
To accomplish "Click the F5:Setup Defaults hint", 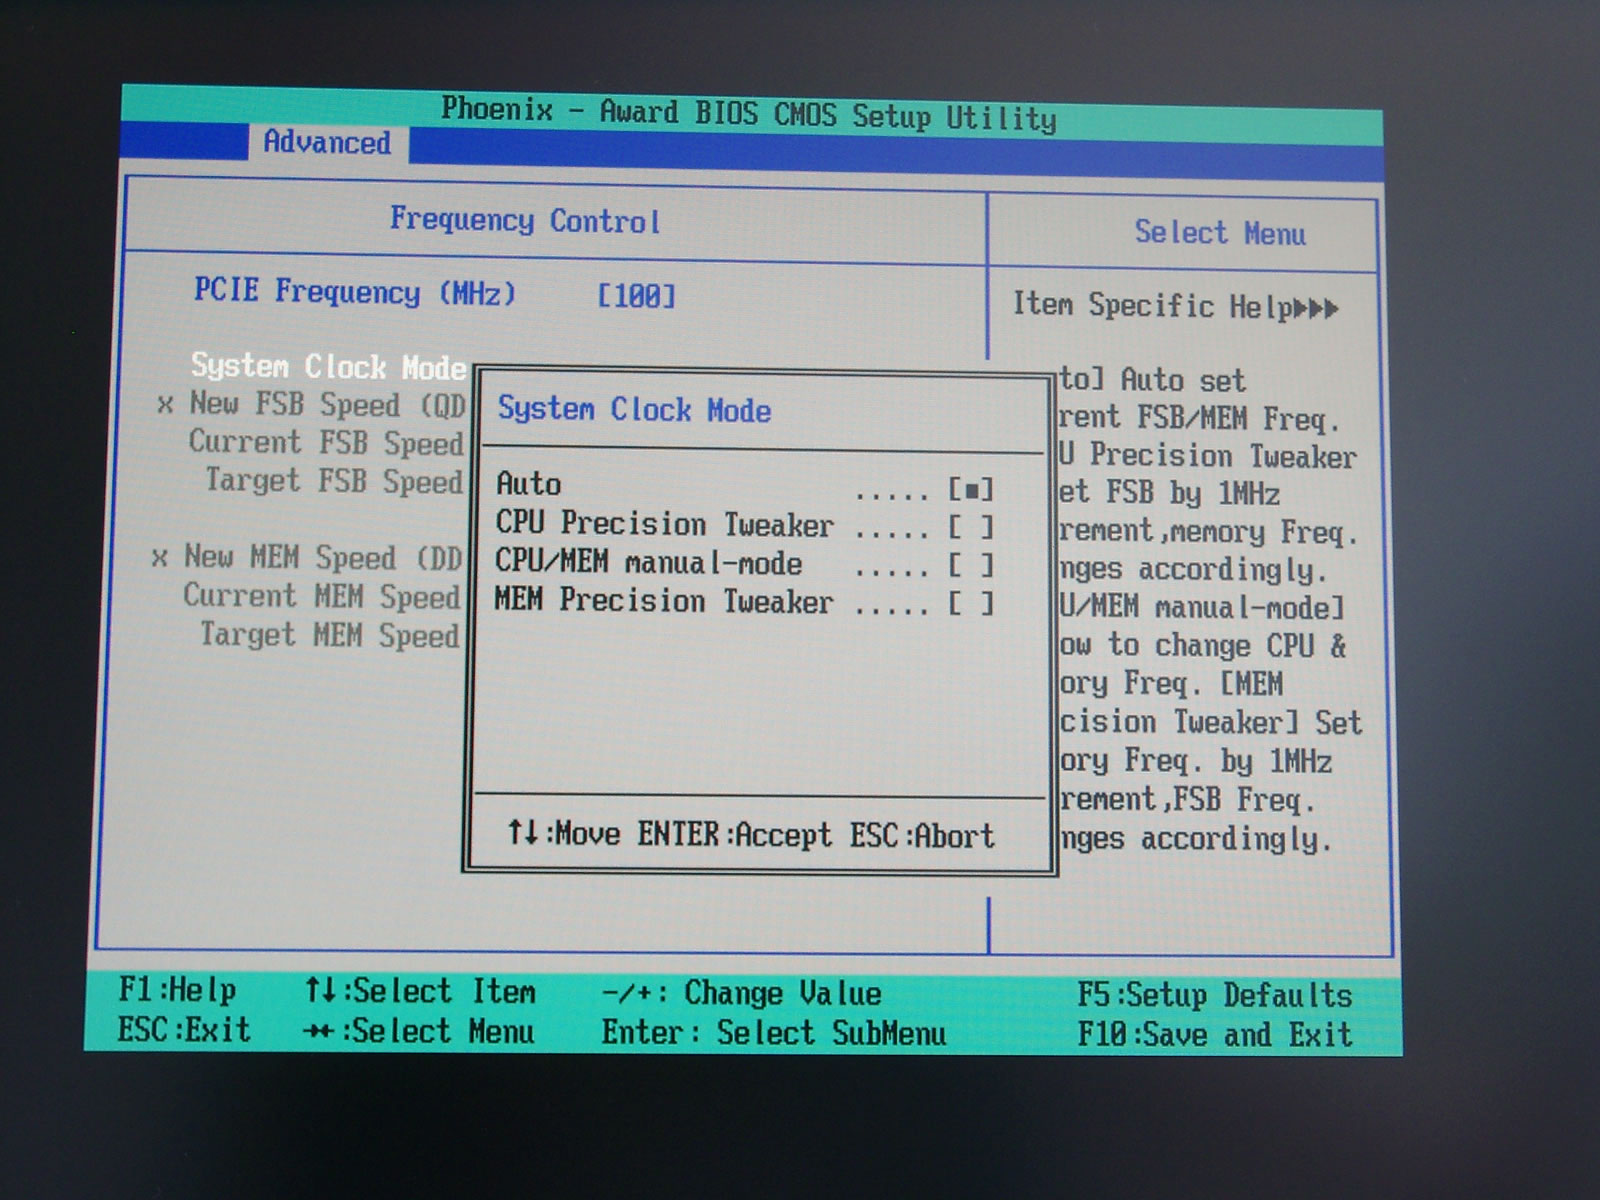I will (1215, 996).
